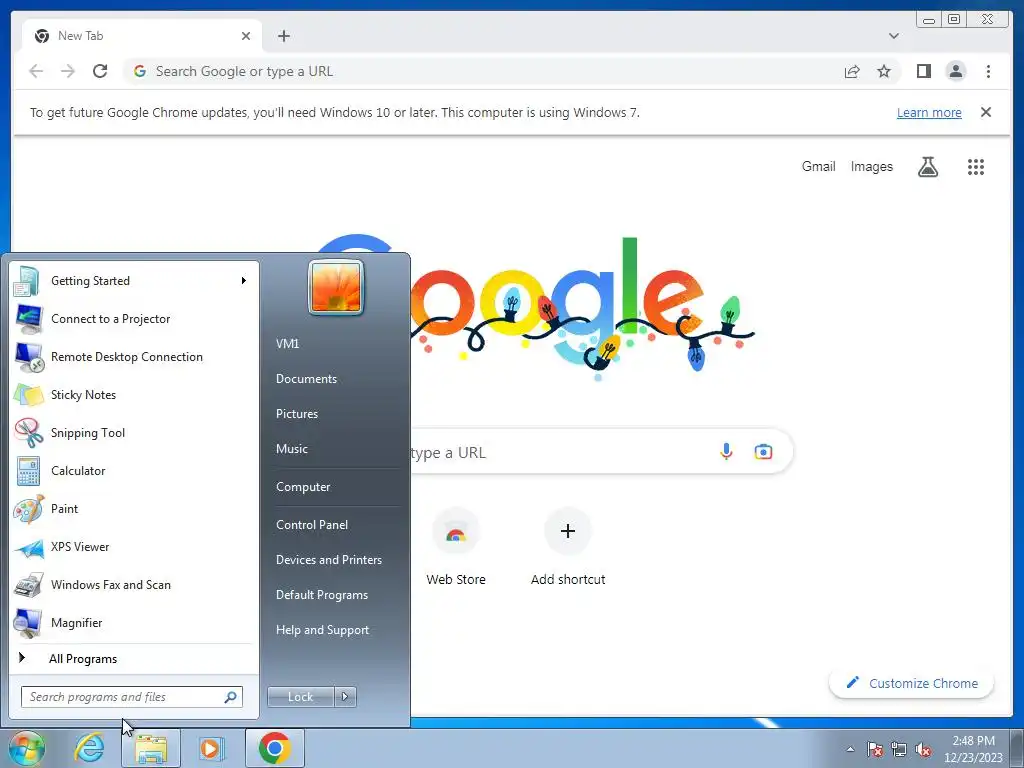Open Gmail link
This screenshot has width=1024, height=768.
(818, 167)
